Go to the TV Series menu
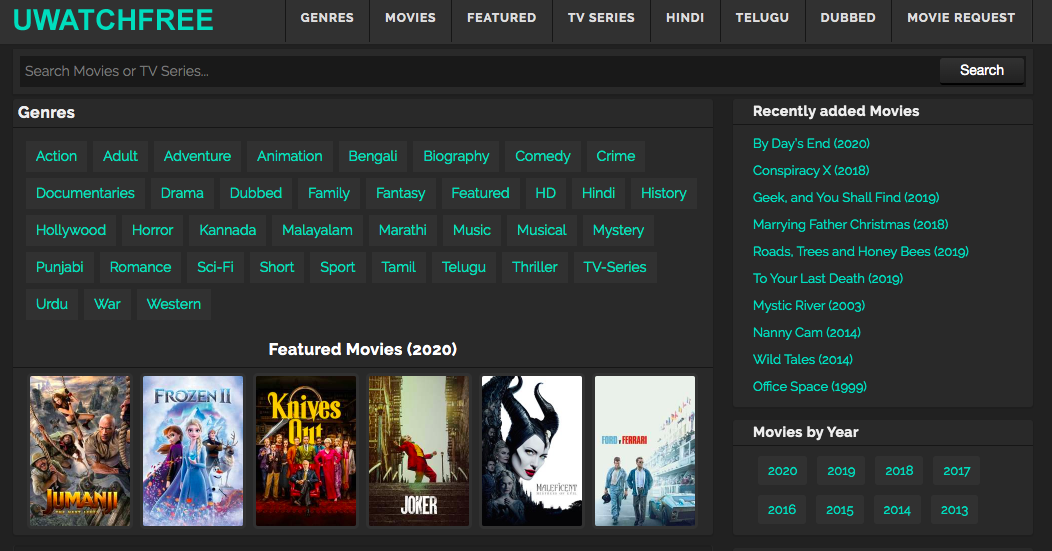 tap(601, 18)
